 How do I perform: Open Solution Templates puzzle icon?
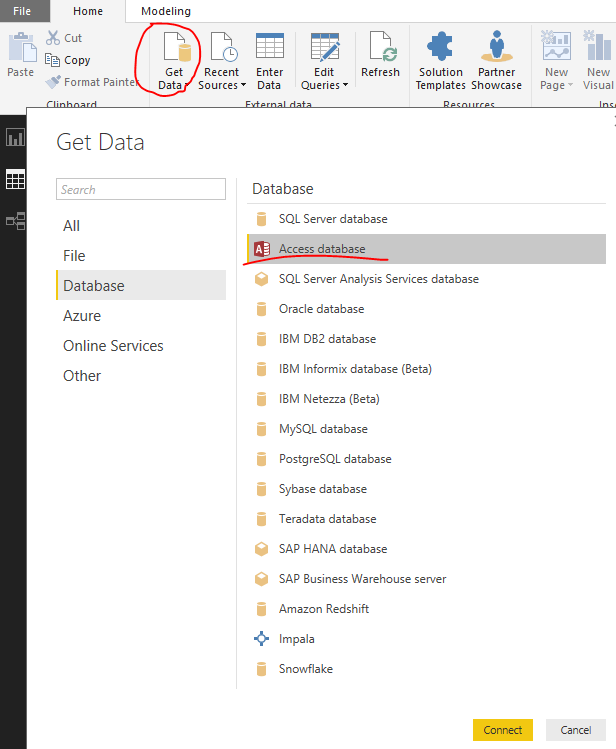pyautogui.click(x=440, y=46)
